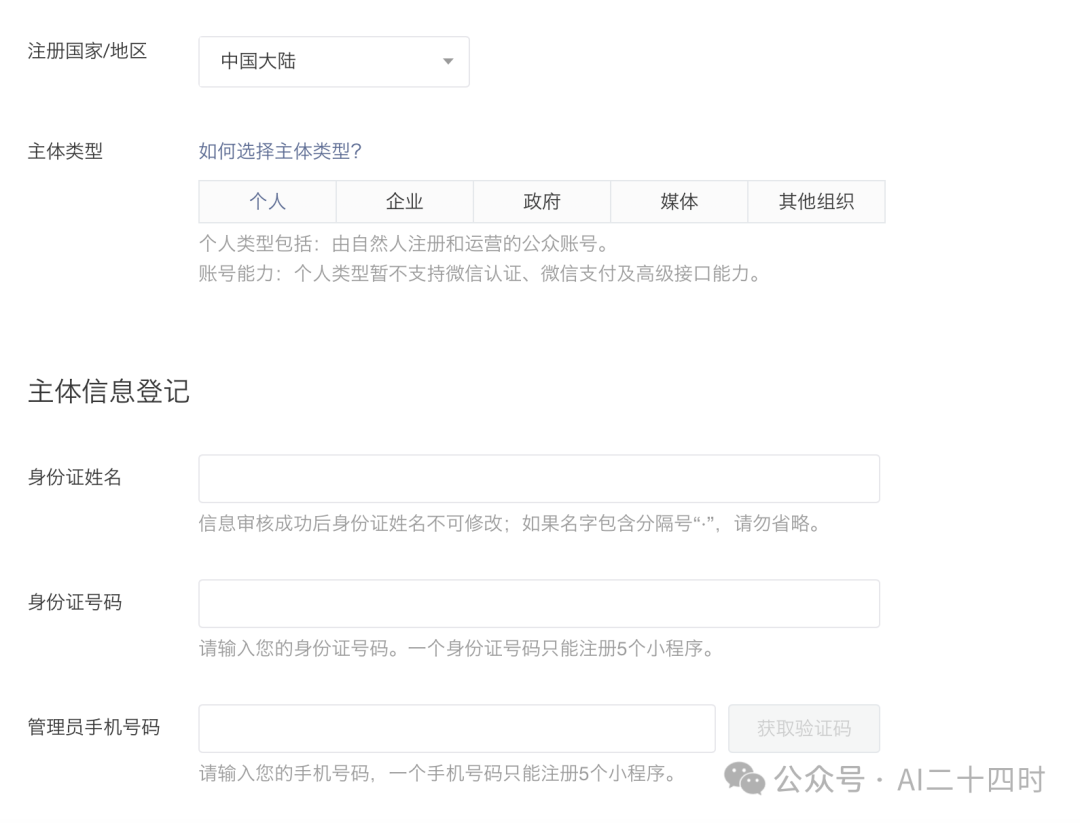Click the 身份证号码 field label
This screenshot has height=823, width=1080.
pos(74,602)
